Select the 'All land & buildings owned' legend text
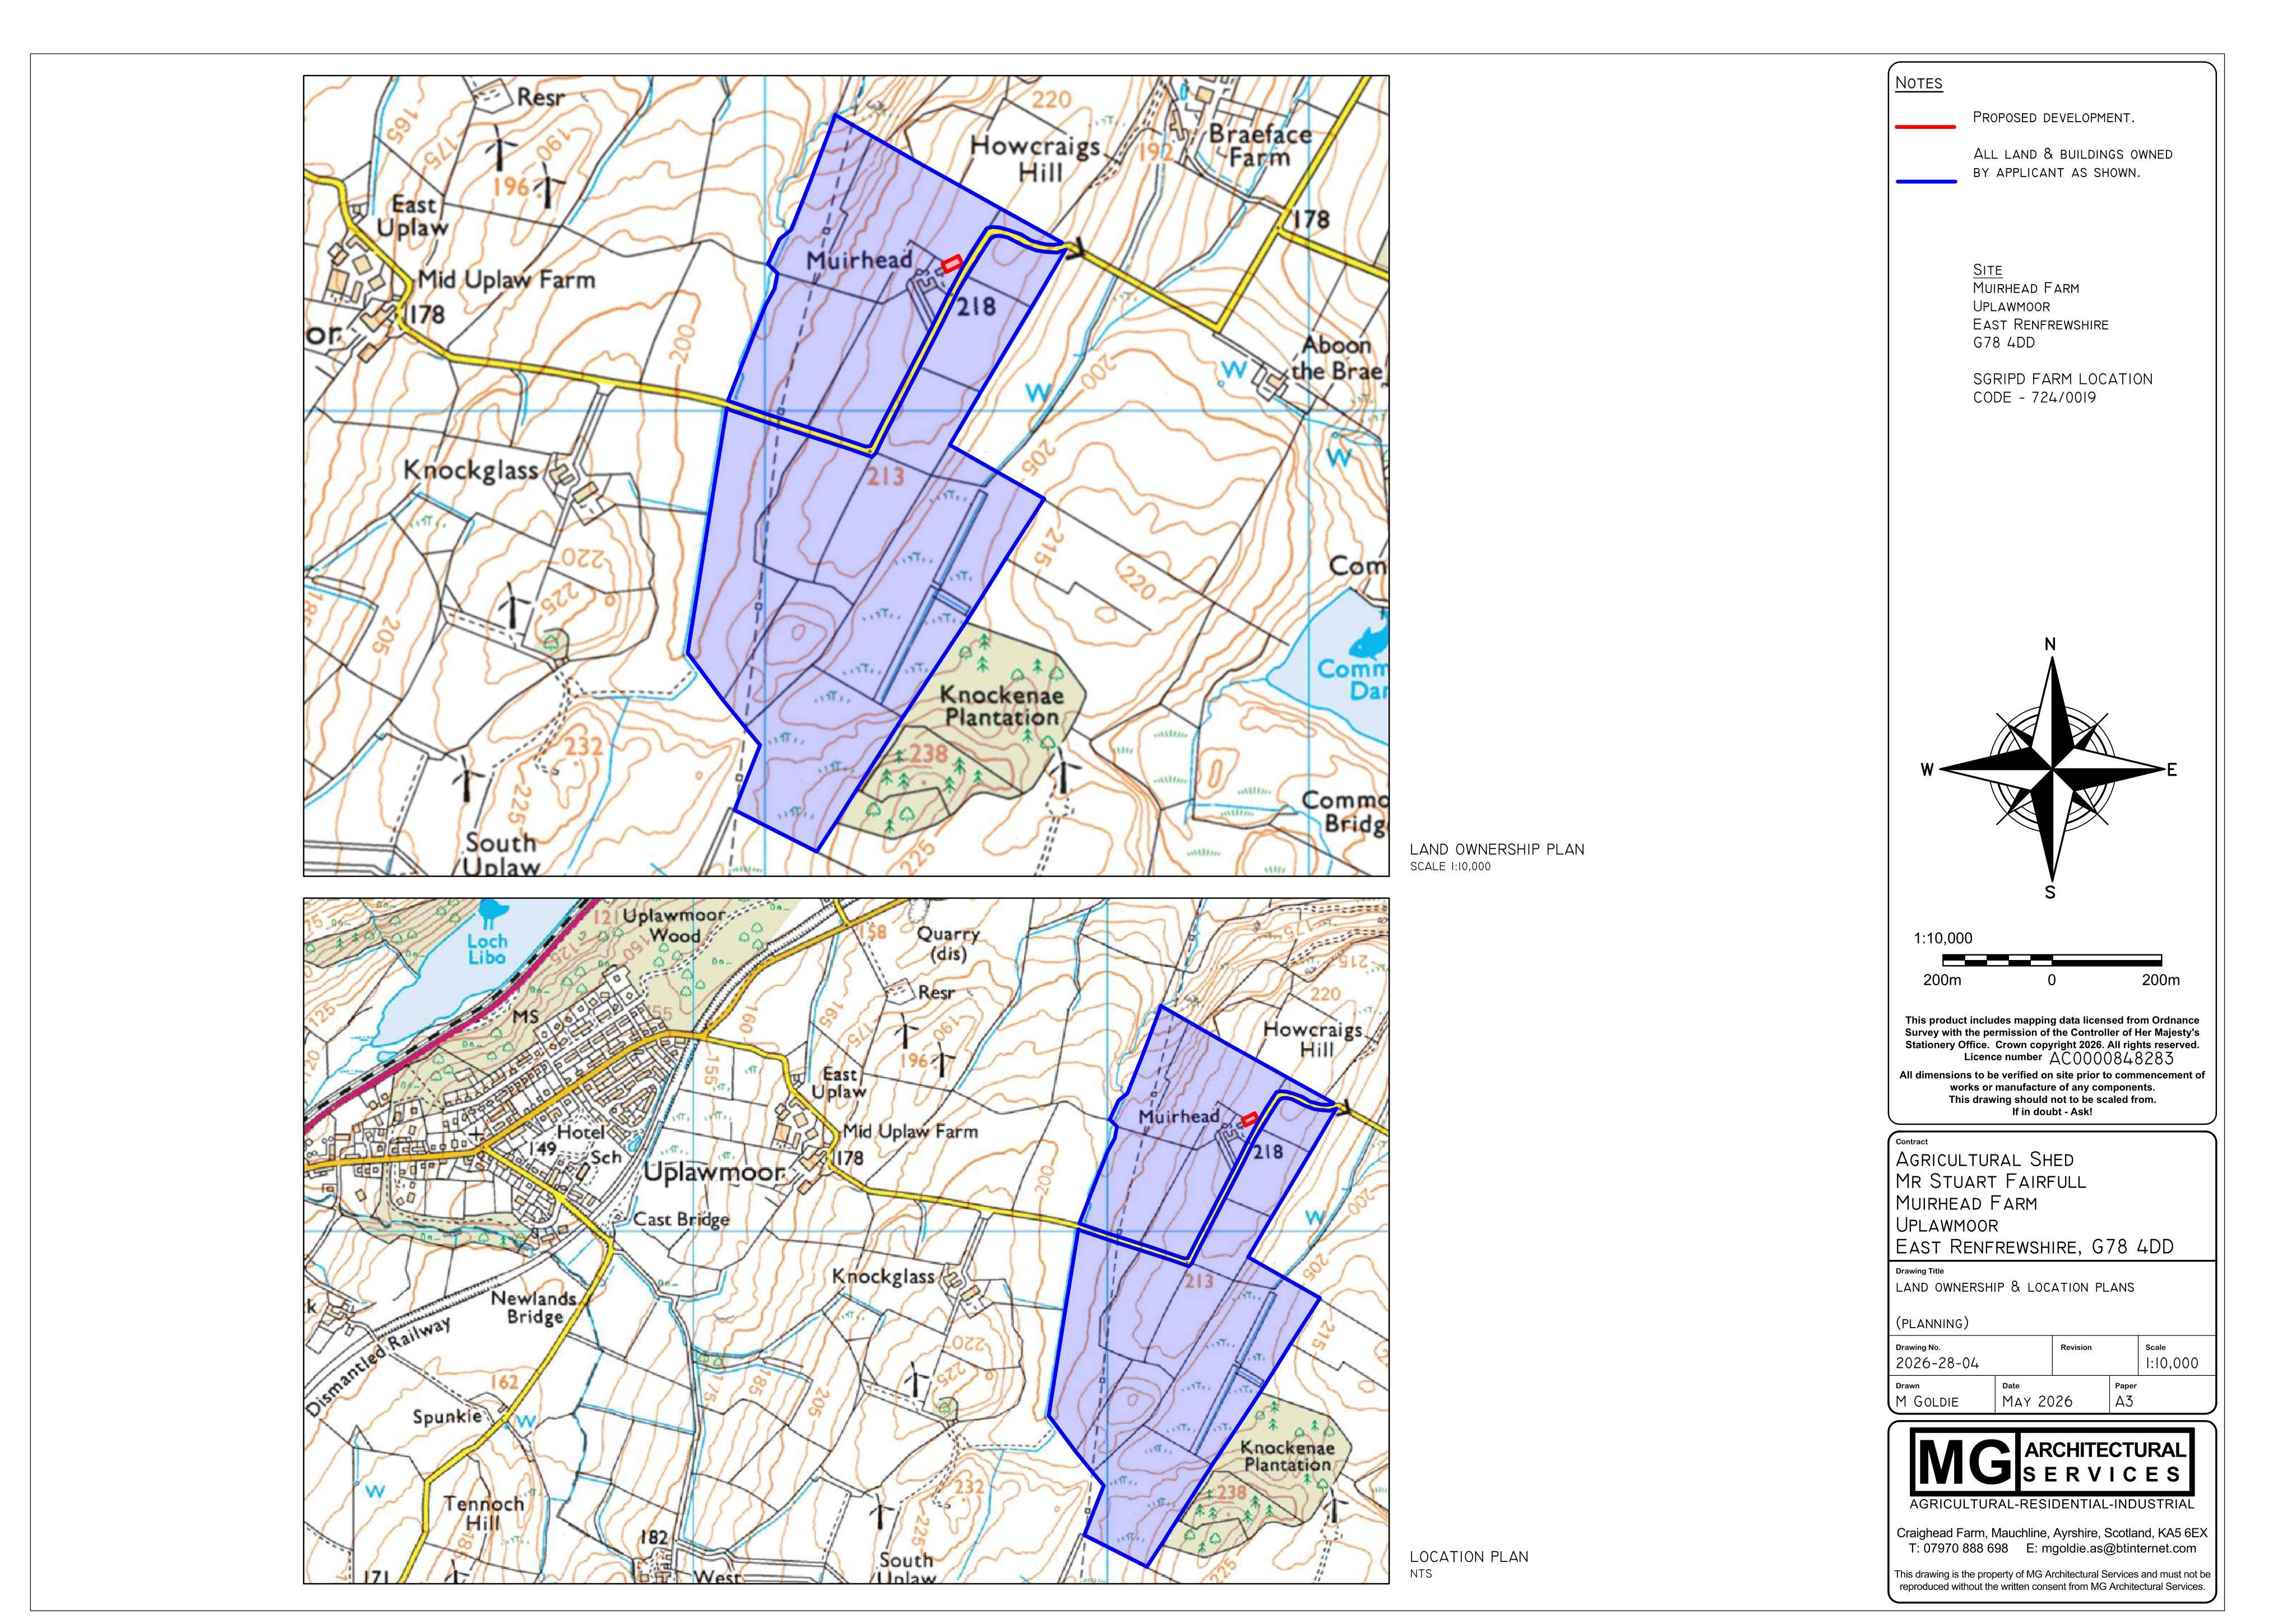 [x=2072, y=154]
